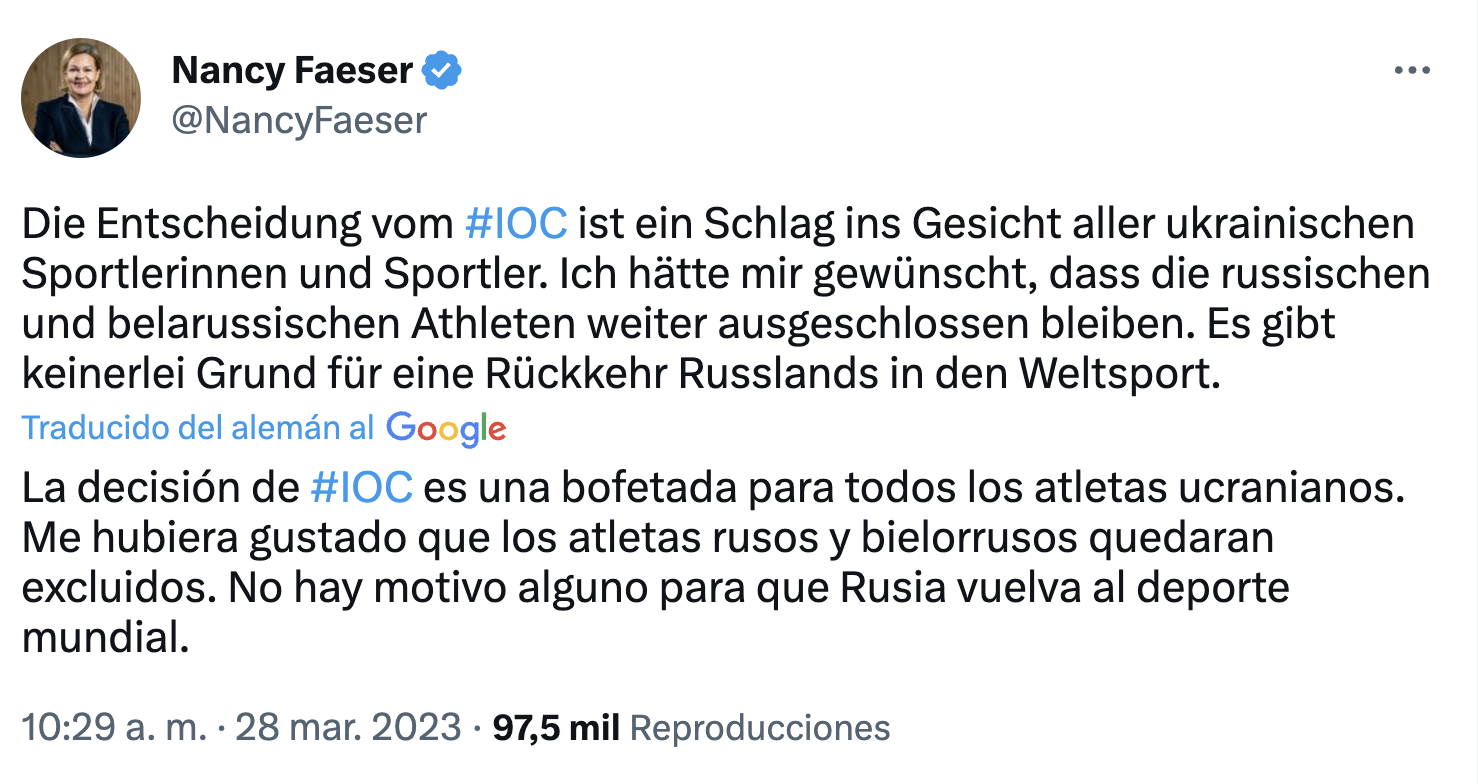The image size is (1478, 784).
Task: Click the 28 mar. 2023 date
Action: (348, 727)
